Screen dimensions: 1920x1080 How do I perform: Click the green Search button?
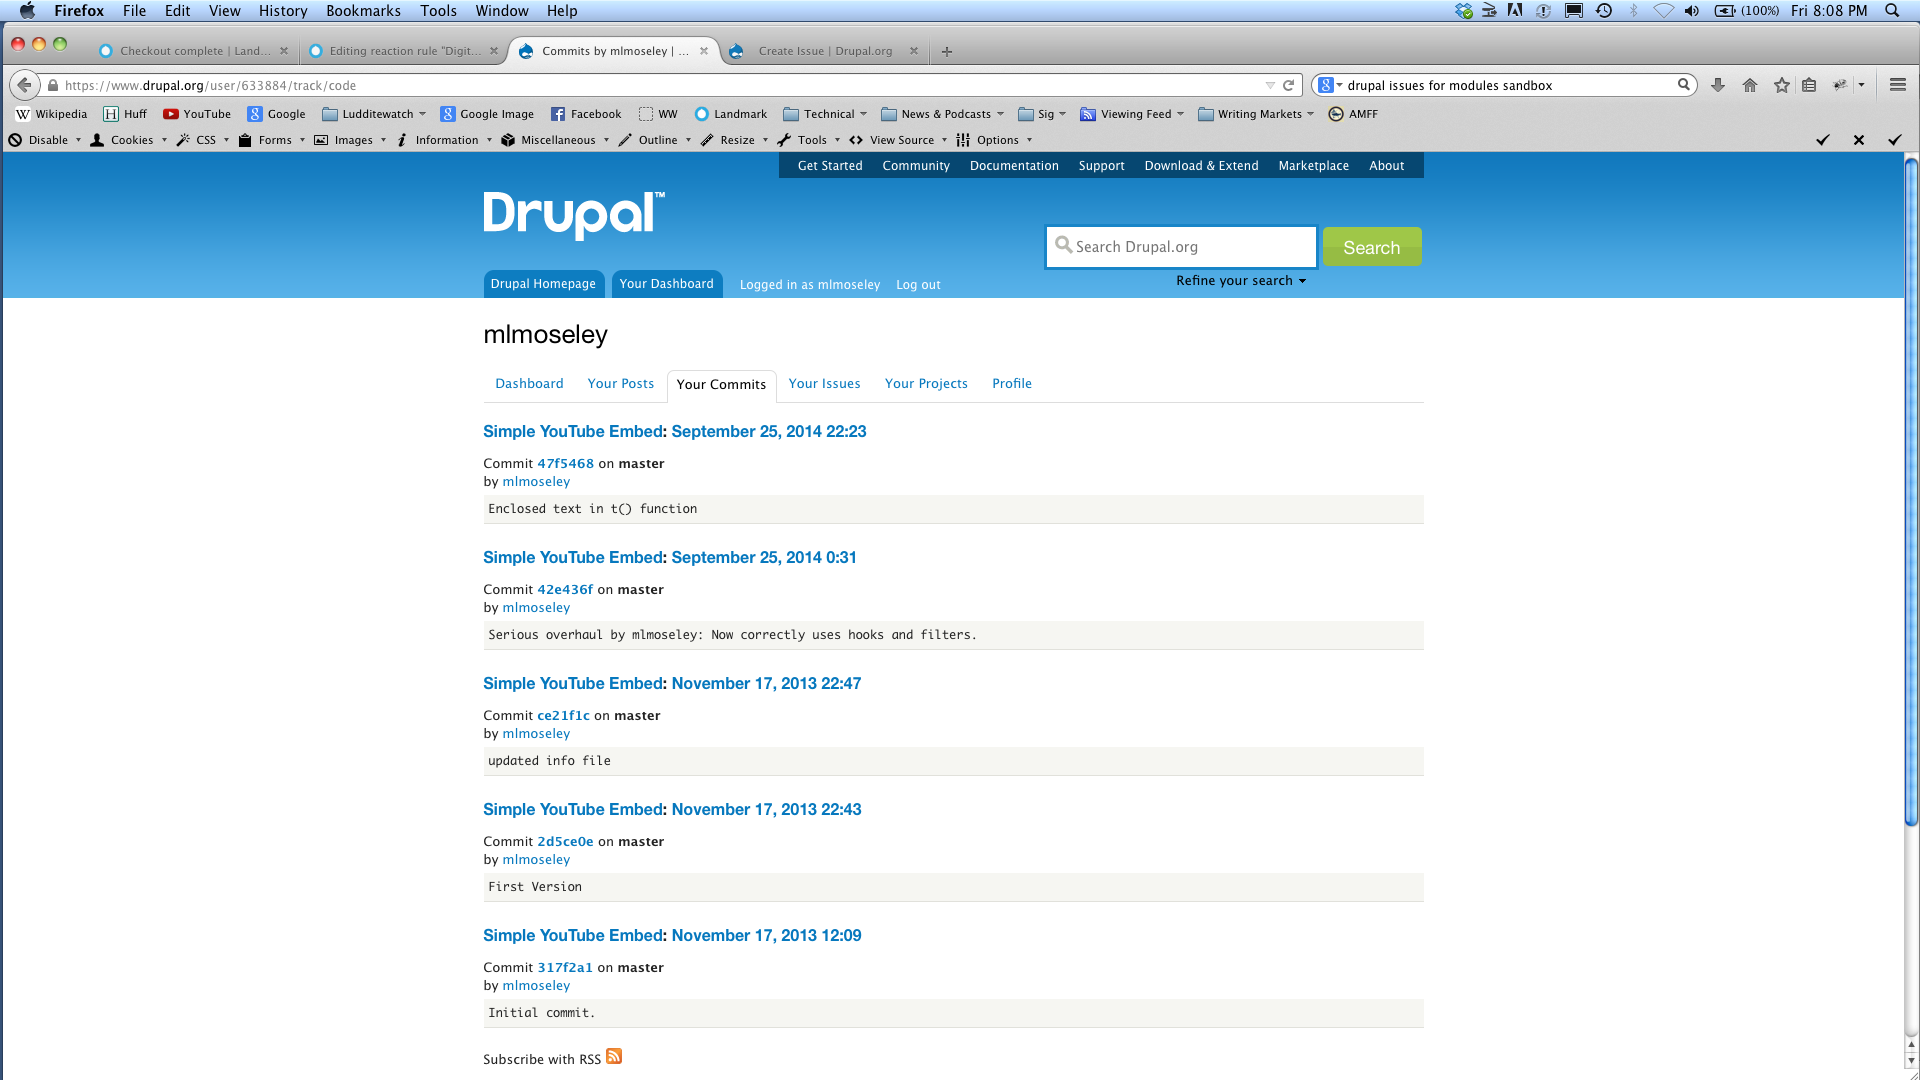(x=1372, y=247)
